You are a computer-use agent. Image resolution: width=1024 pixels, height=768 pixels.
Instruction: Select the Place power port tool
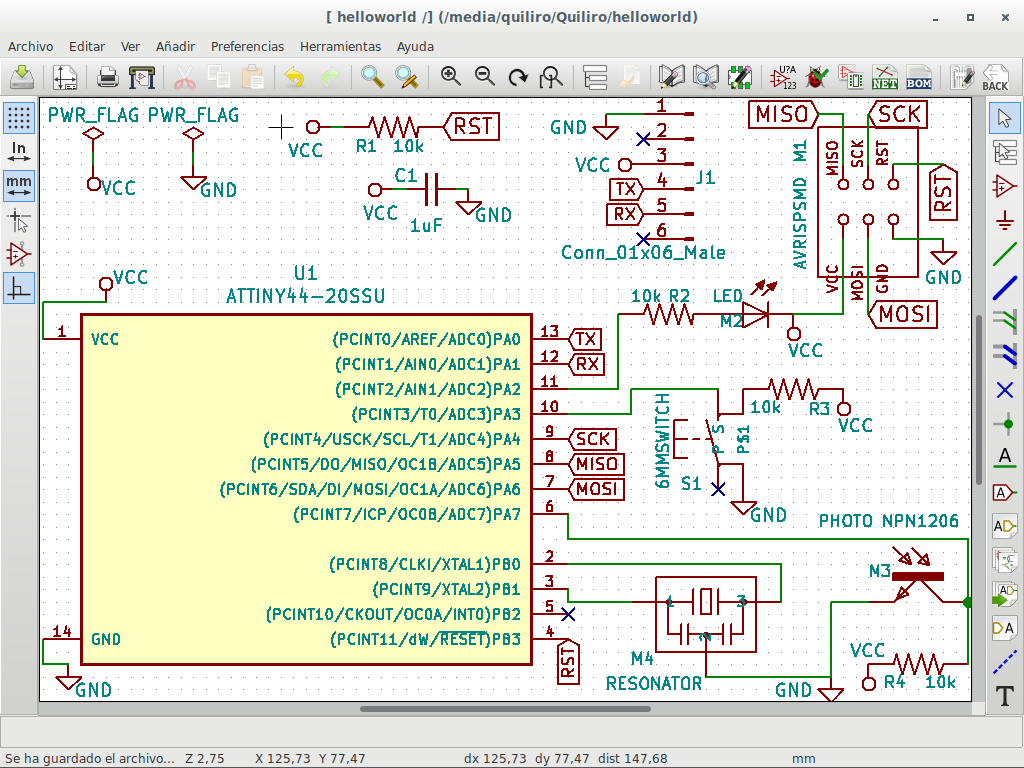1004,219
